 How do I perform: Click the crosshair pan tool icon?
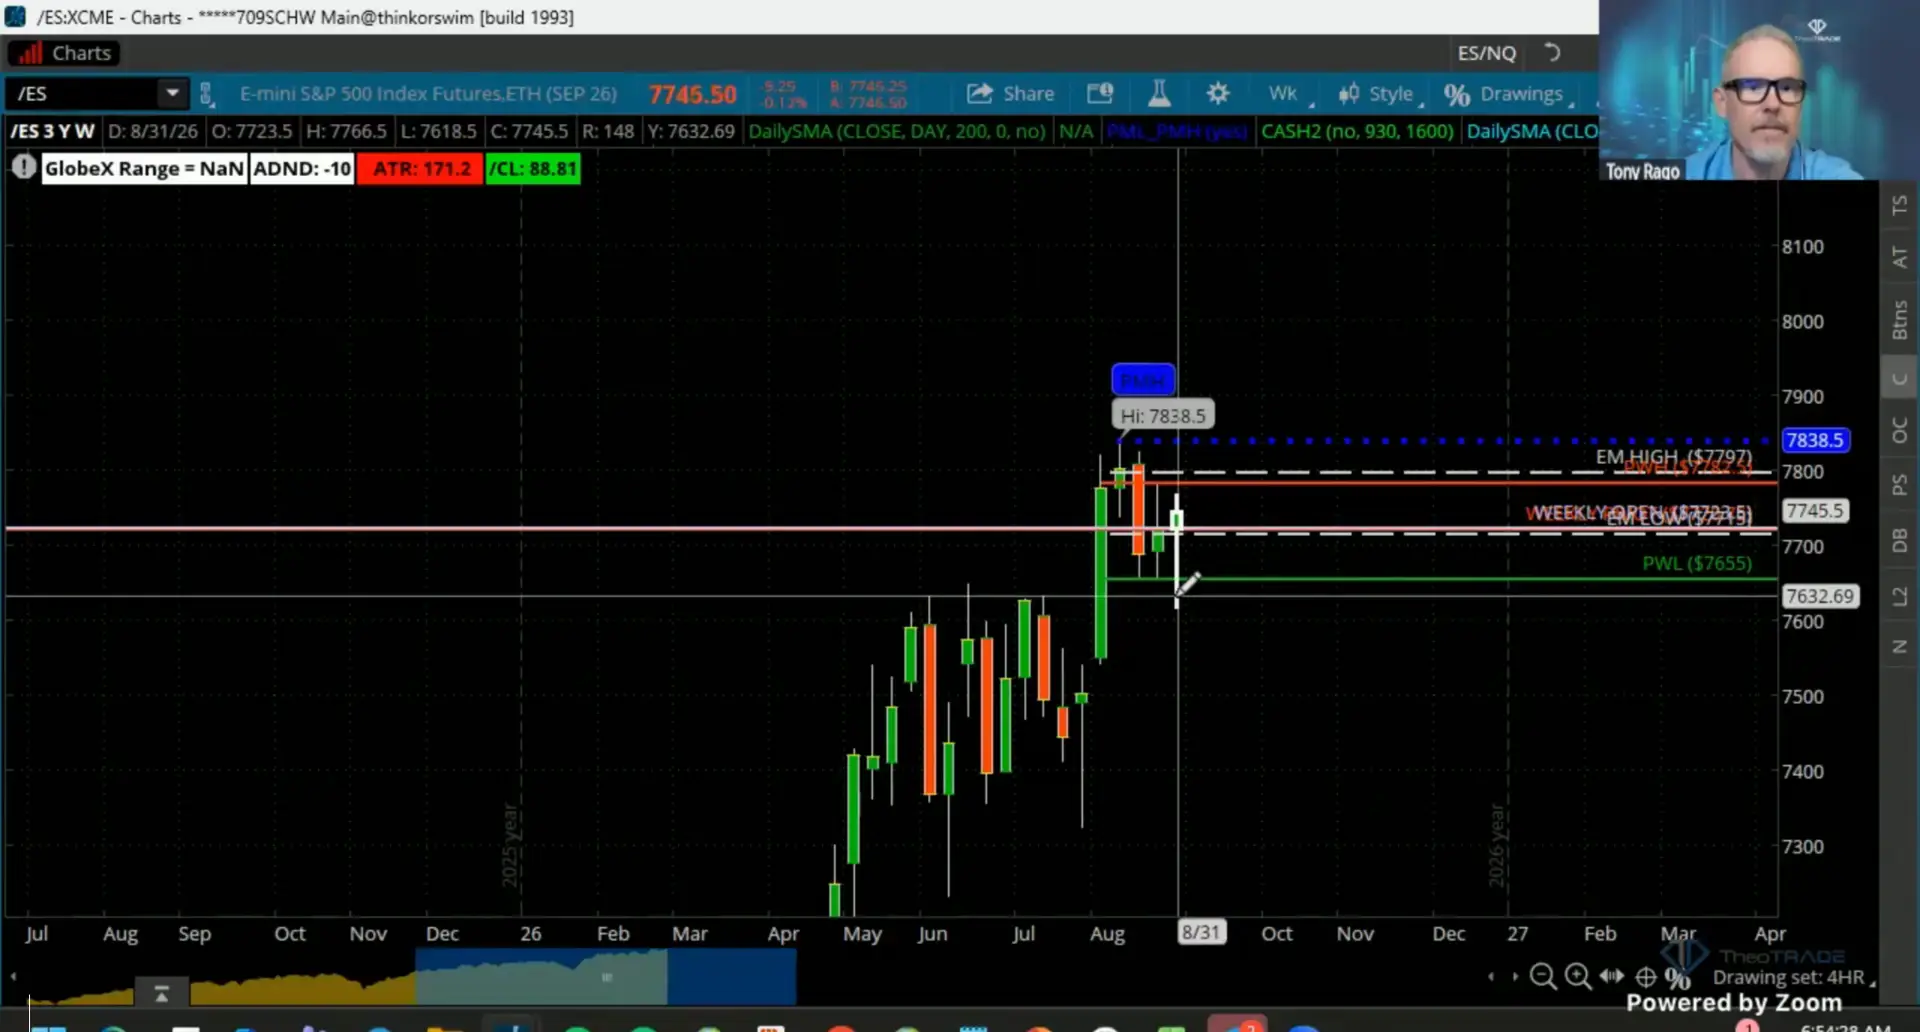coord(1645,976)
